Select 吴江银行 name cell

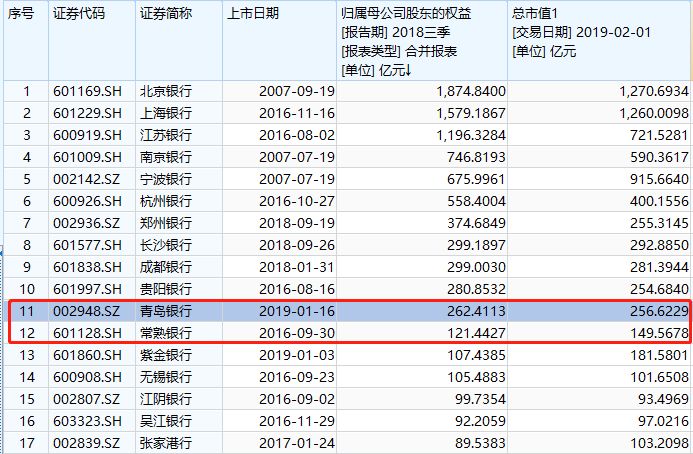click(x=166, y=421)
